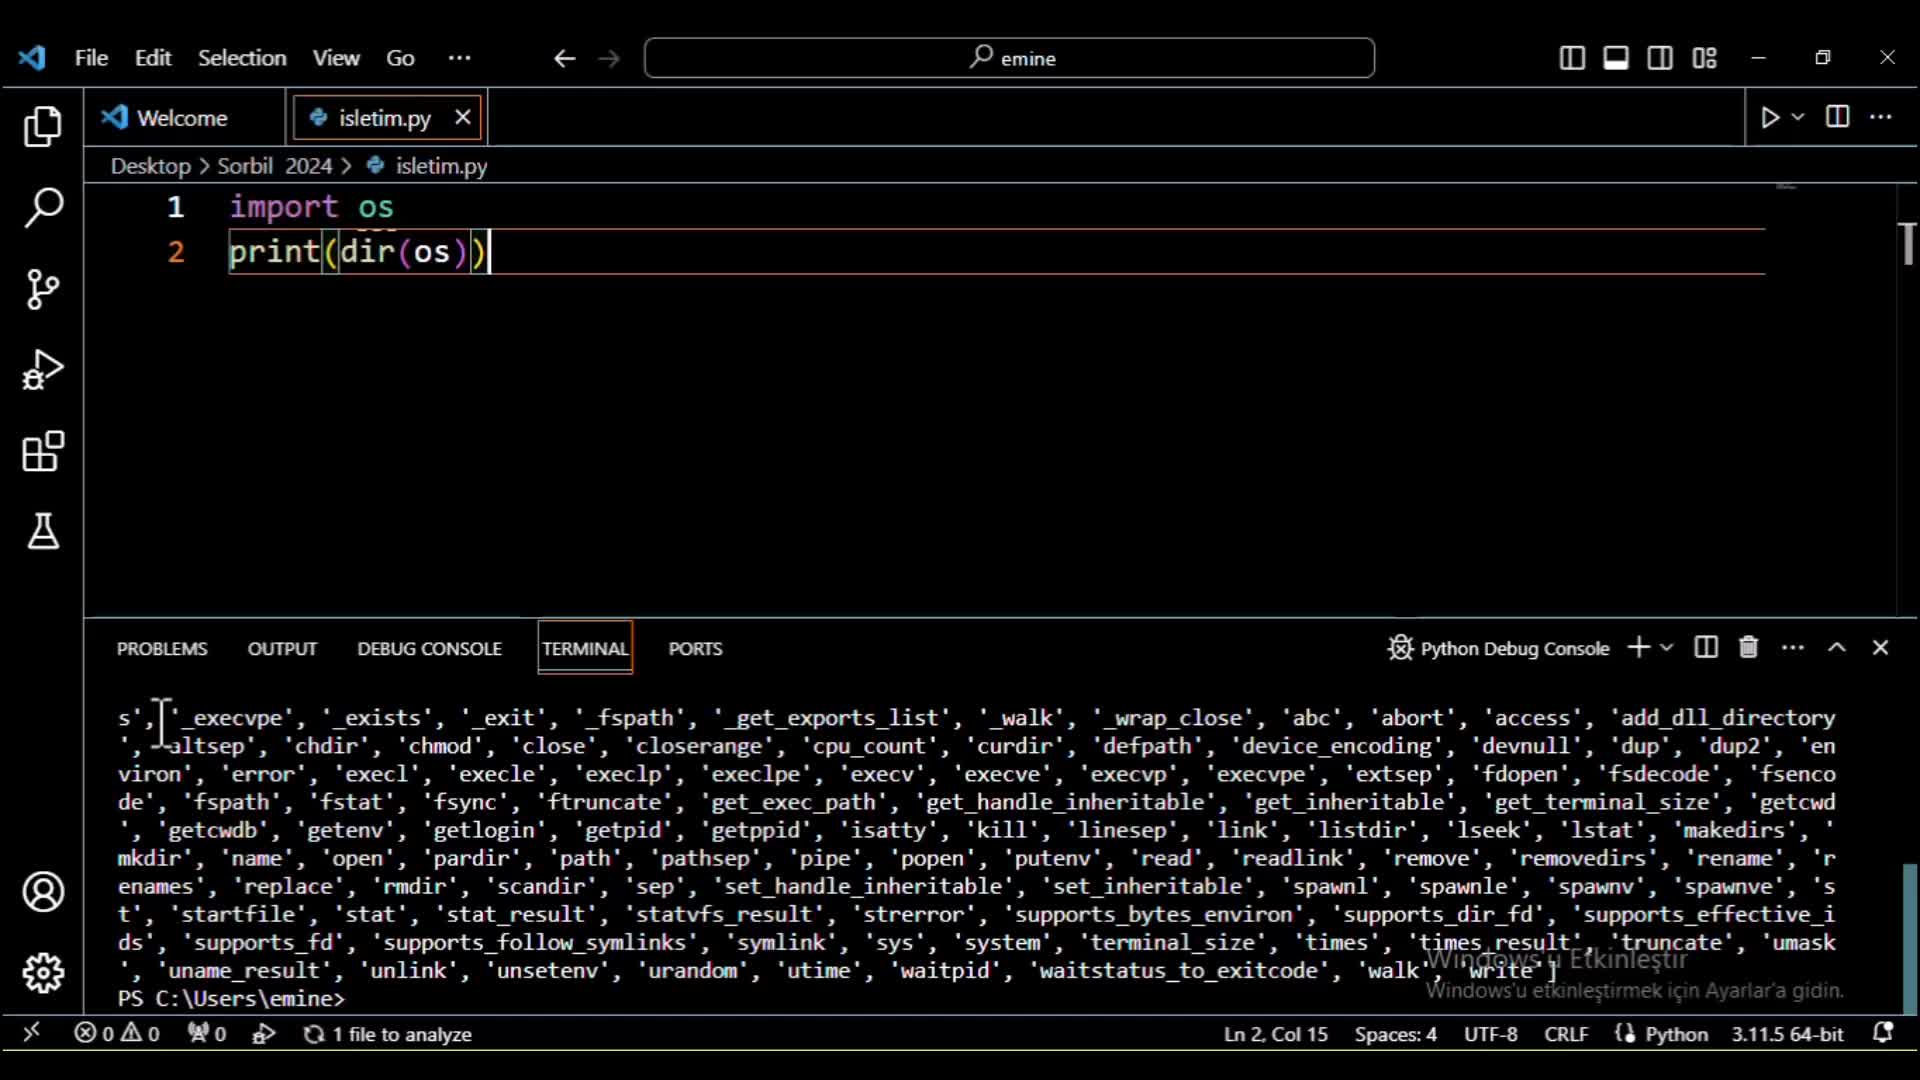1920x1080 pixels.
Task: Switch to the Welcome tab
Action: (x=184, y=118)
